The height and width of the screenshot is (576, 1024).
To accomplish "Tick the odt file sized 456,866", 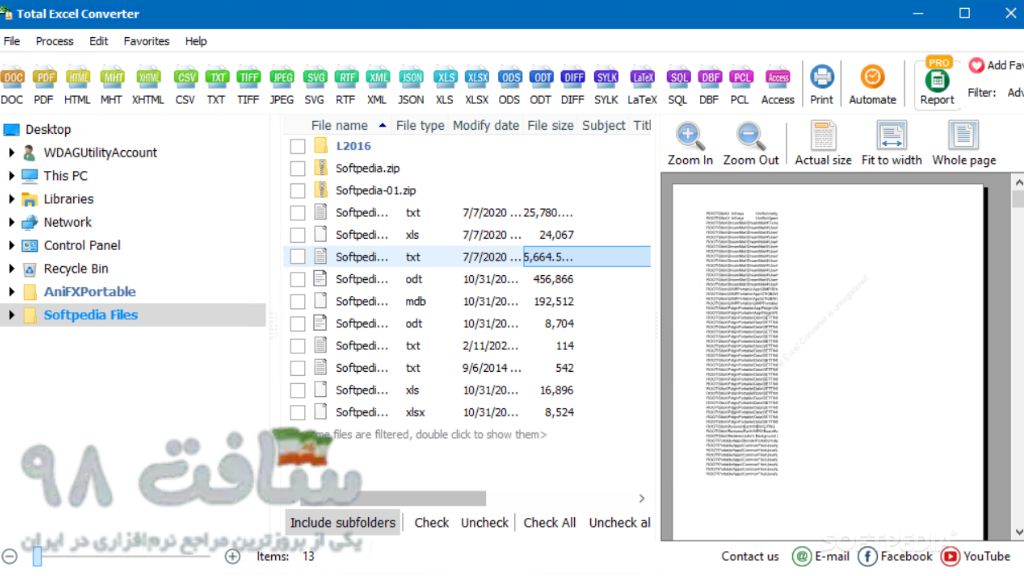I will point(298,280).
